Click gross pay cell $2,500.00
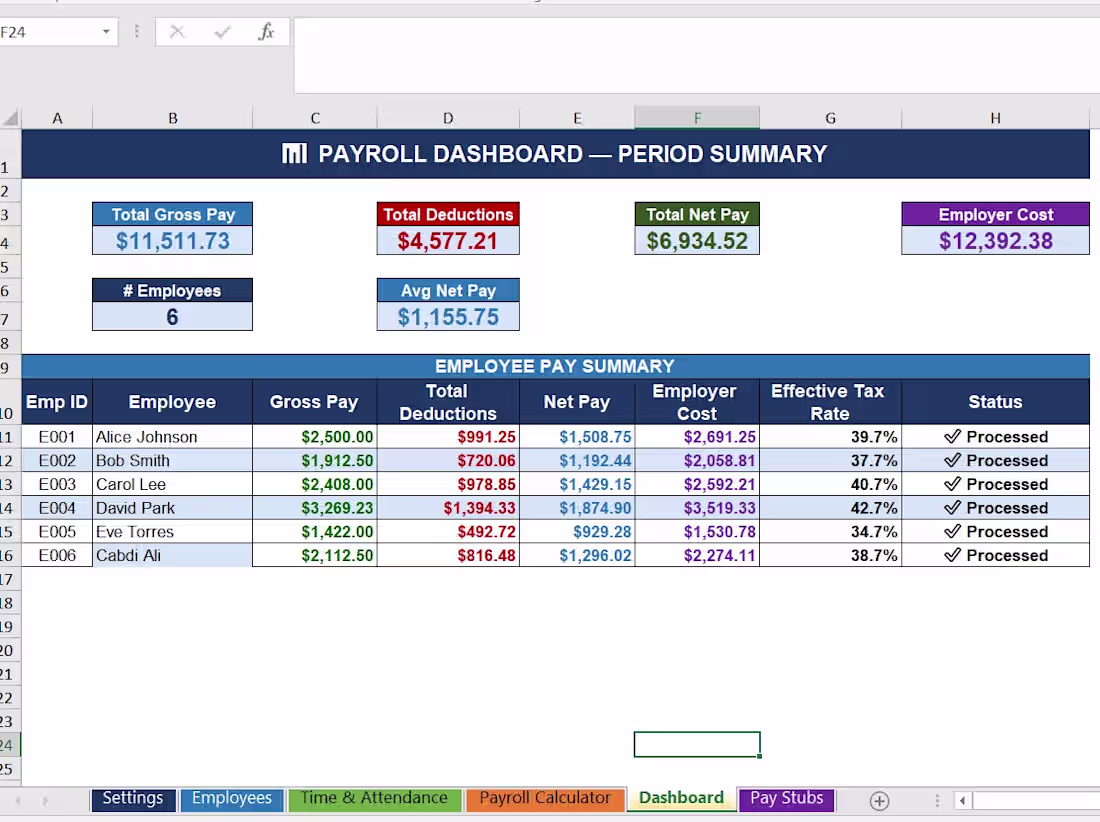Image resolution: width=1100 pixels, height=822 pixels. pyautogui.click(x=315, y=437)
